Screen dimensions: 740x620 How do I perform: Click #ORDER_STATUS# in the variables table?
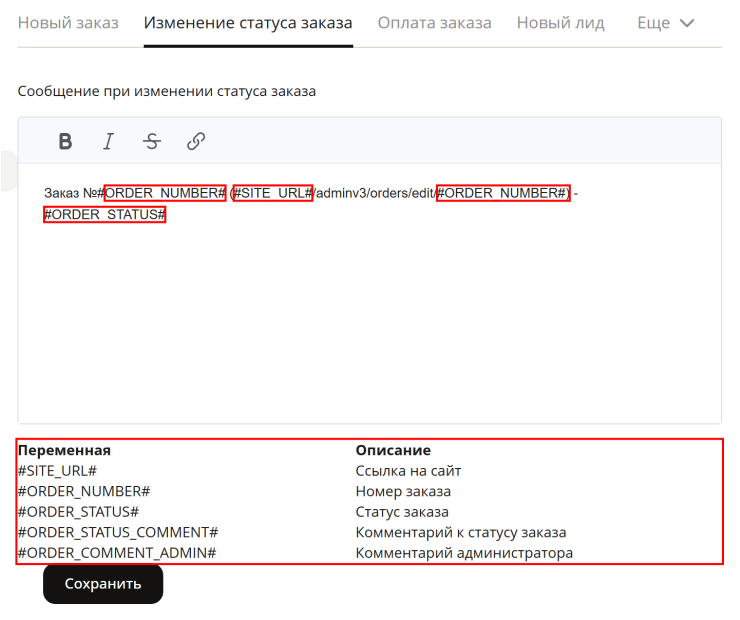pos(78,512)
